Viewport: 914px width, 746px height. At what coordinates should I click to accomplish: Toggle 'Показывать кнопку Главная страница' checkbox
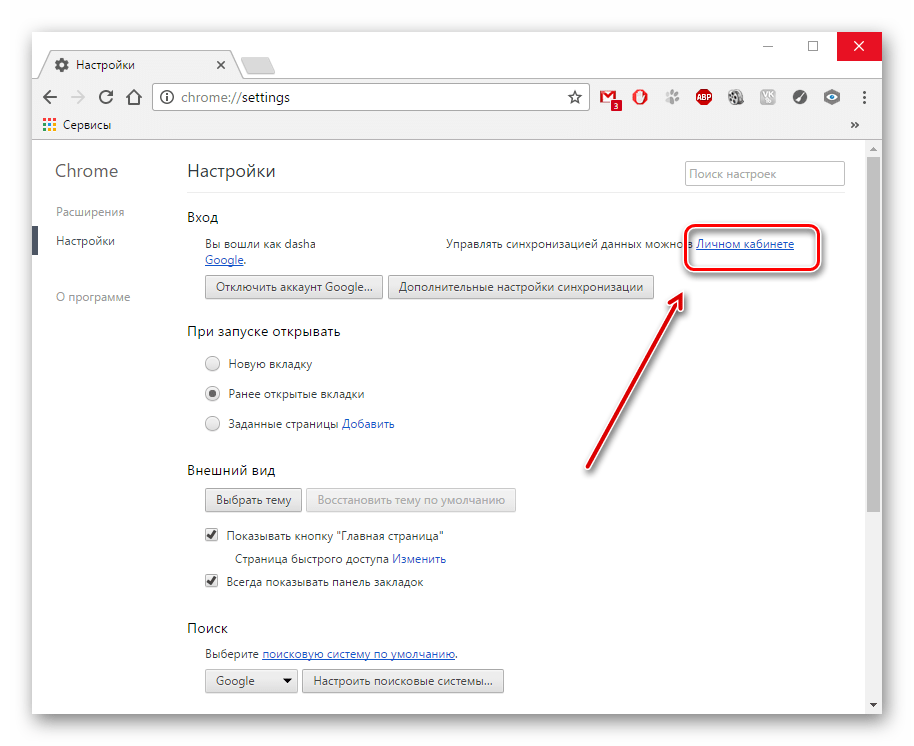pos(212,535)
